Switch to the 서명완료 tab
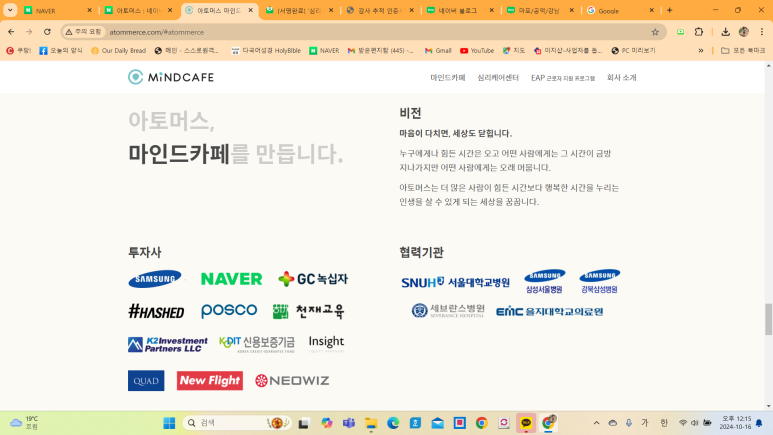 click(300, 10)
